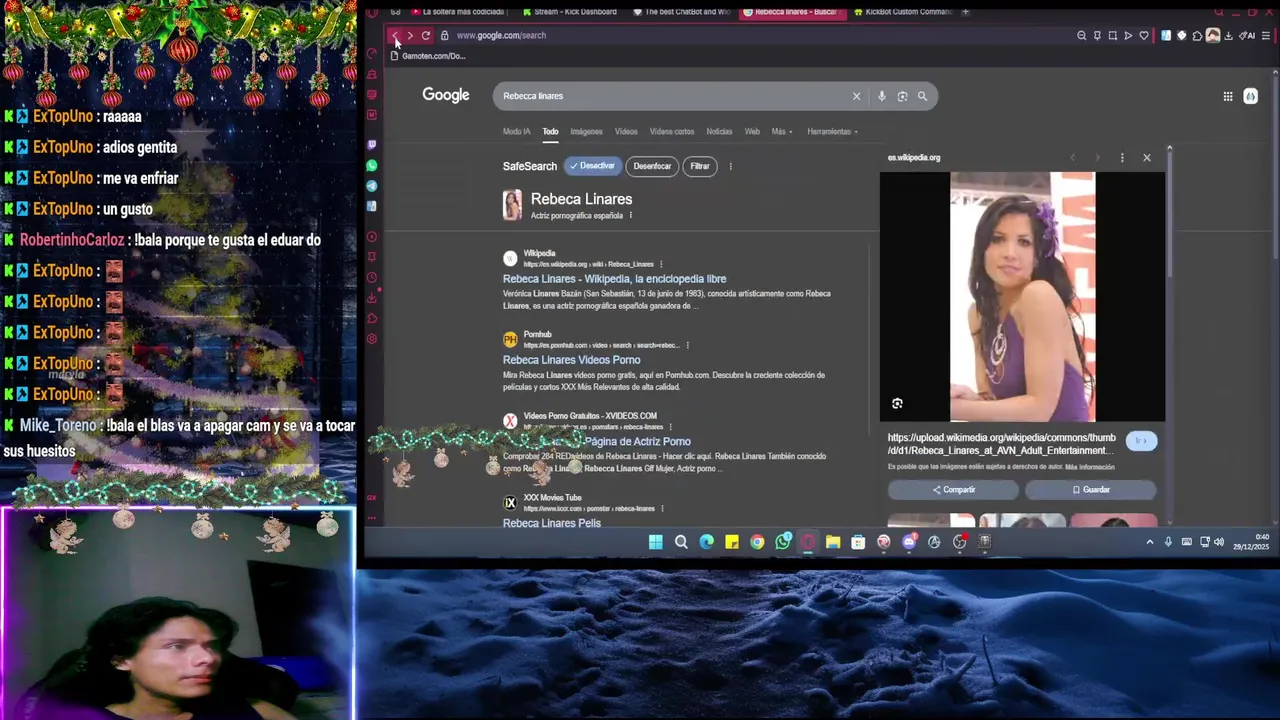
Task: Select SafeSearch 'Filtrar' option
Action: pos(700,166)
